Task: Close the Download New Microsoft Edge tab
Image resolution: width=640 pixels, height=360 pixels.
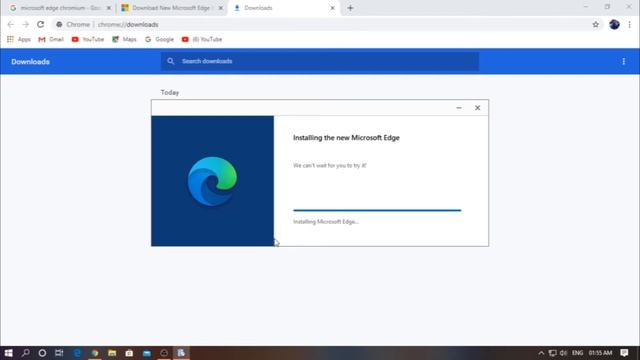Action: [x=220, y=8]
